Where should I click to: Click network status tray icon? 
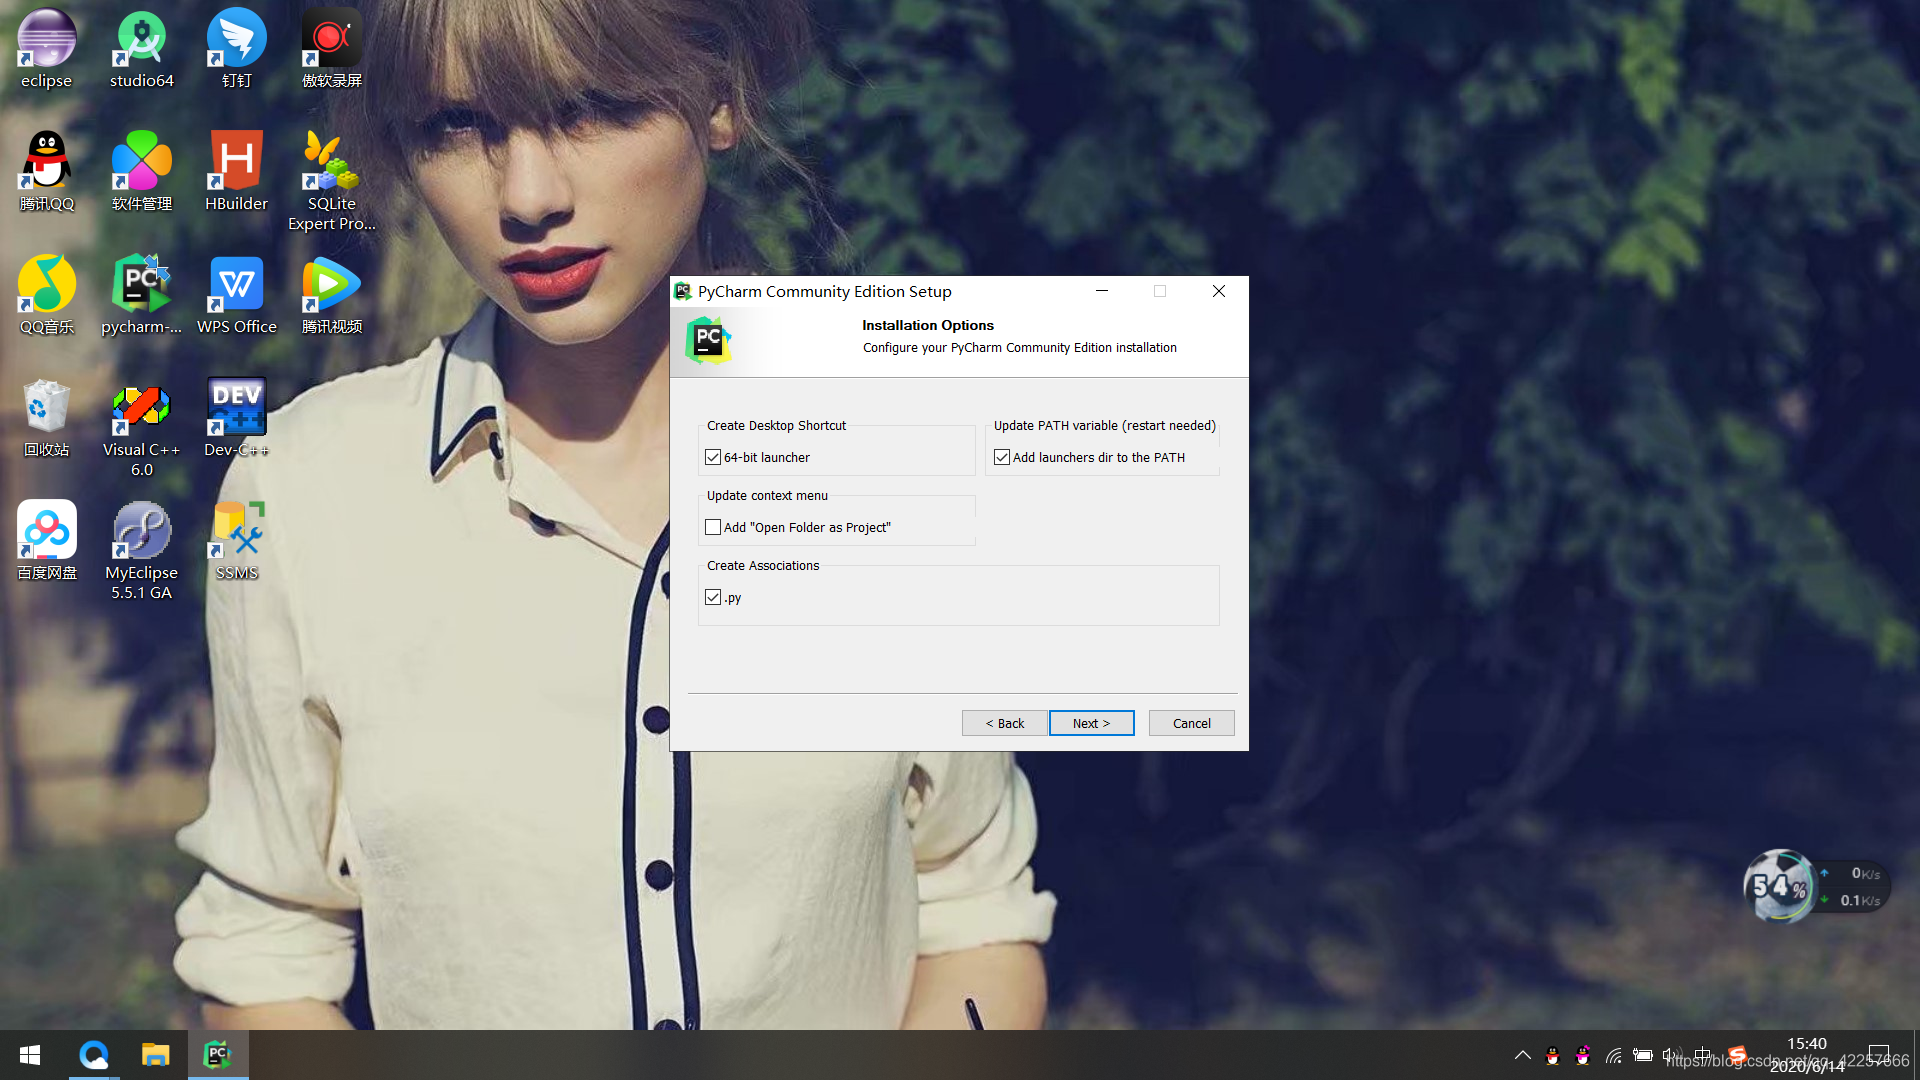(1614, 1054)
